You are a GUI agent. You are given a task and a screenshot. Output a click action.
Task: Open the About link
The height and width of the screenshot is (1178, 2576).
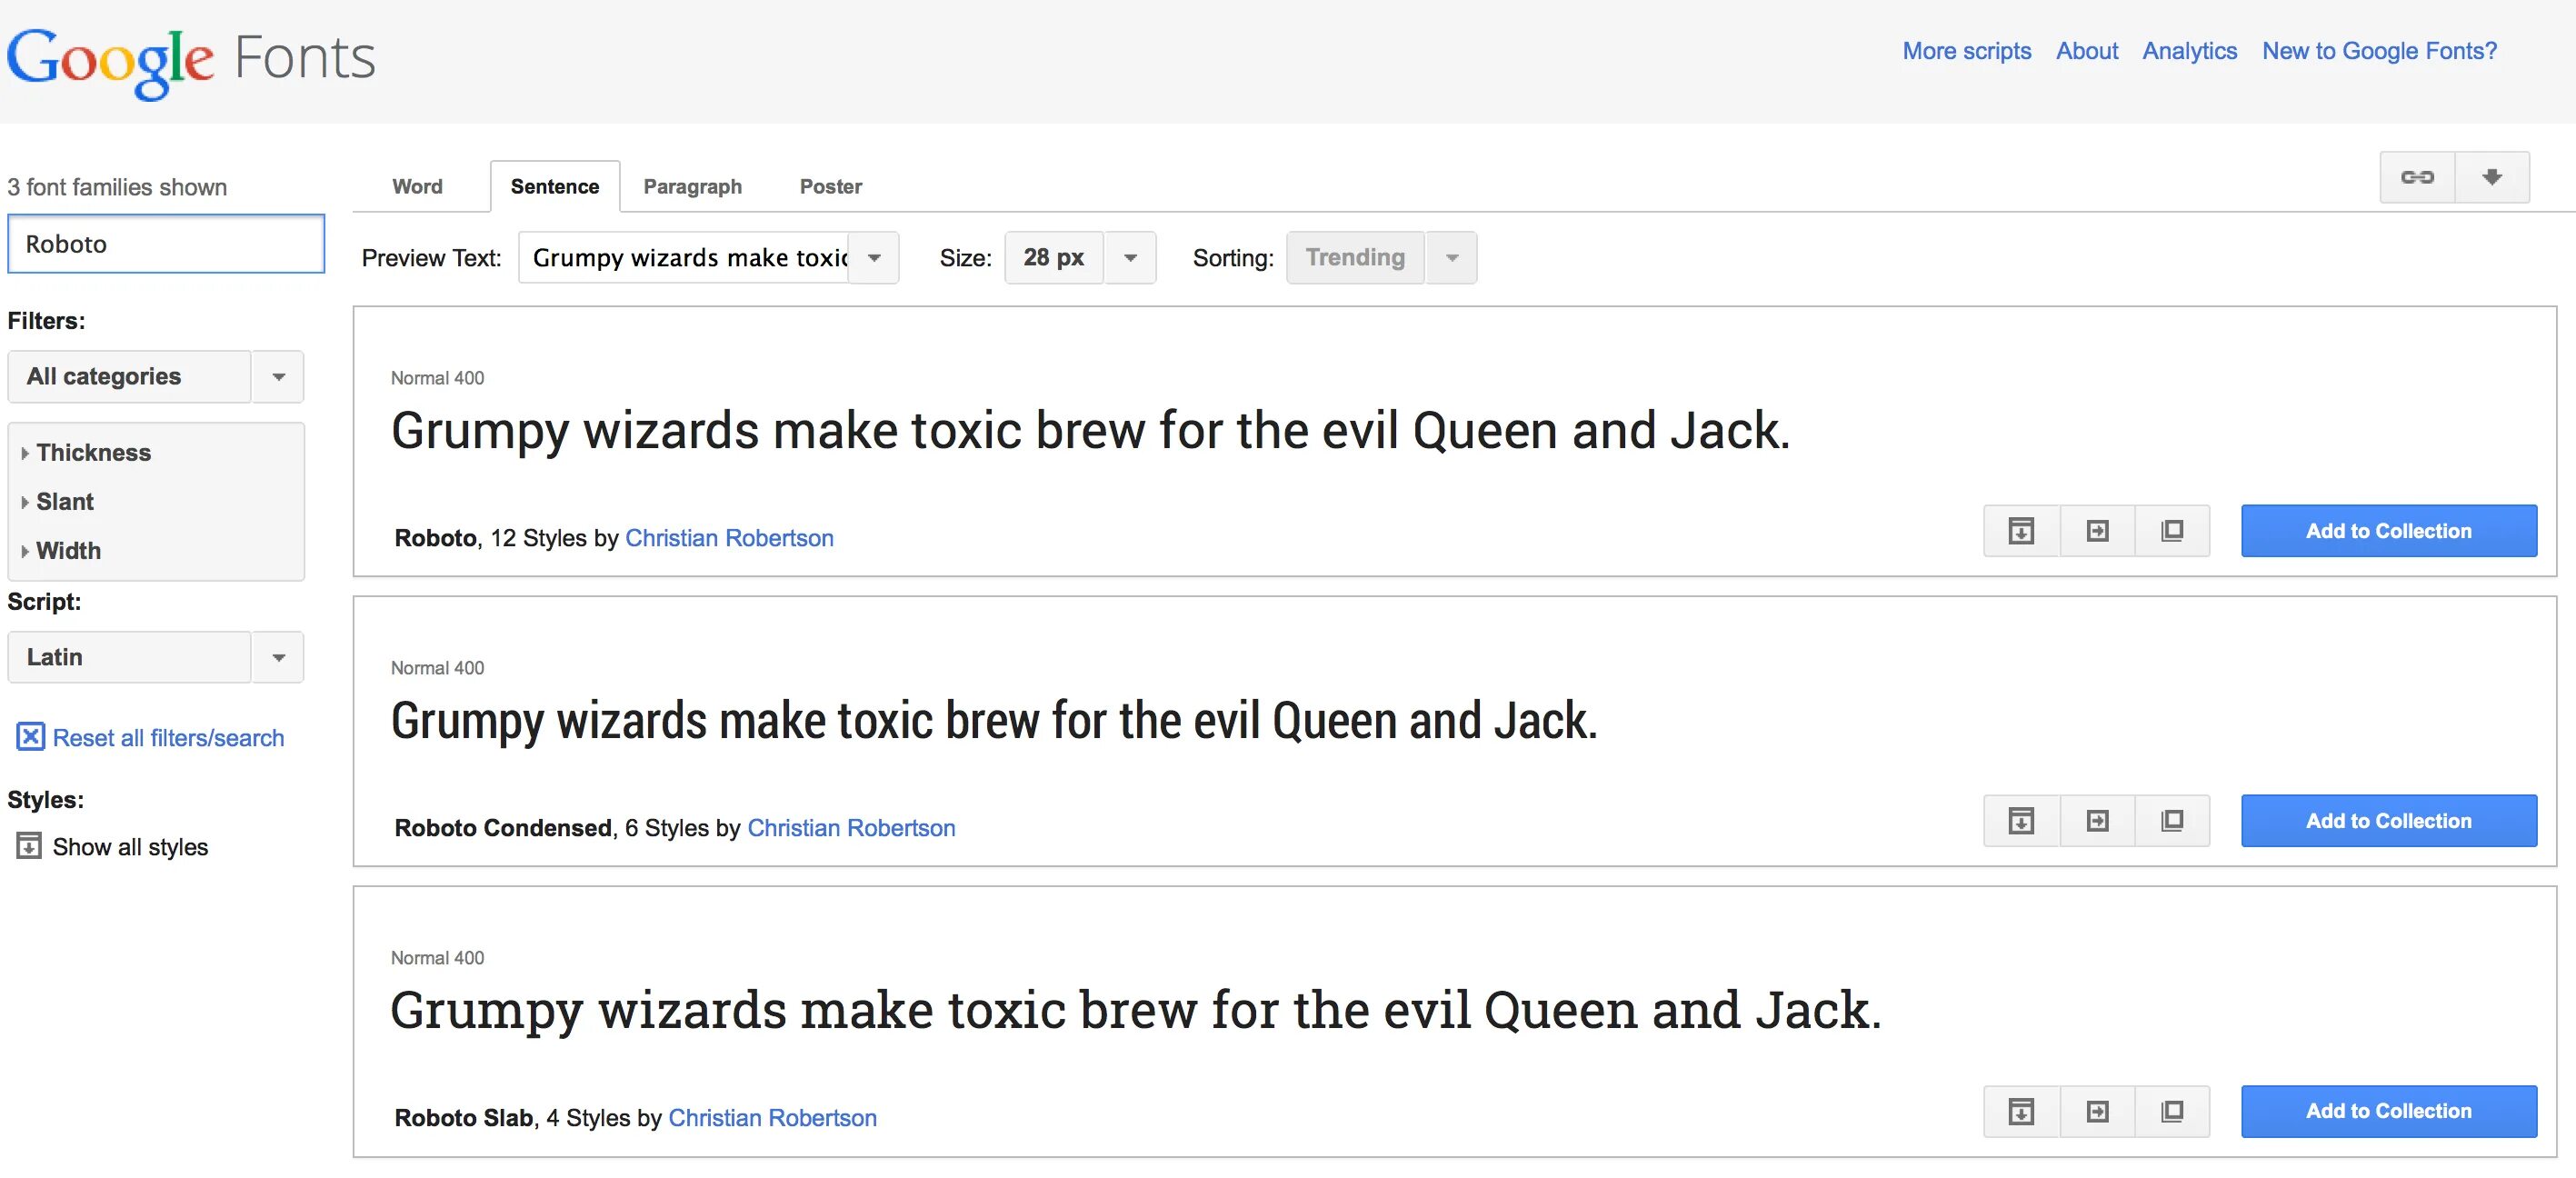pos(2087,51)
